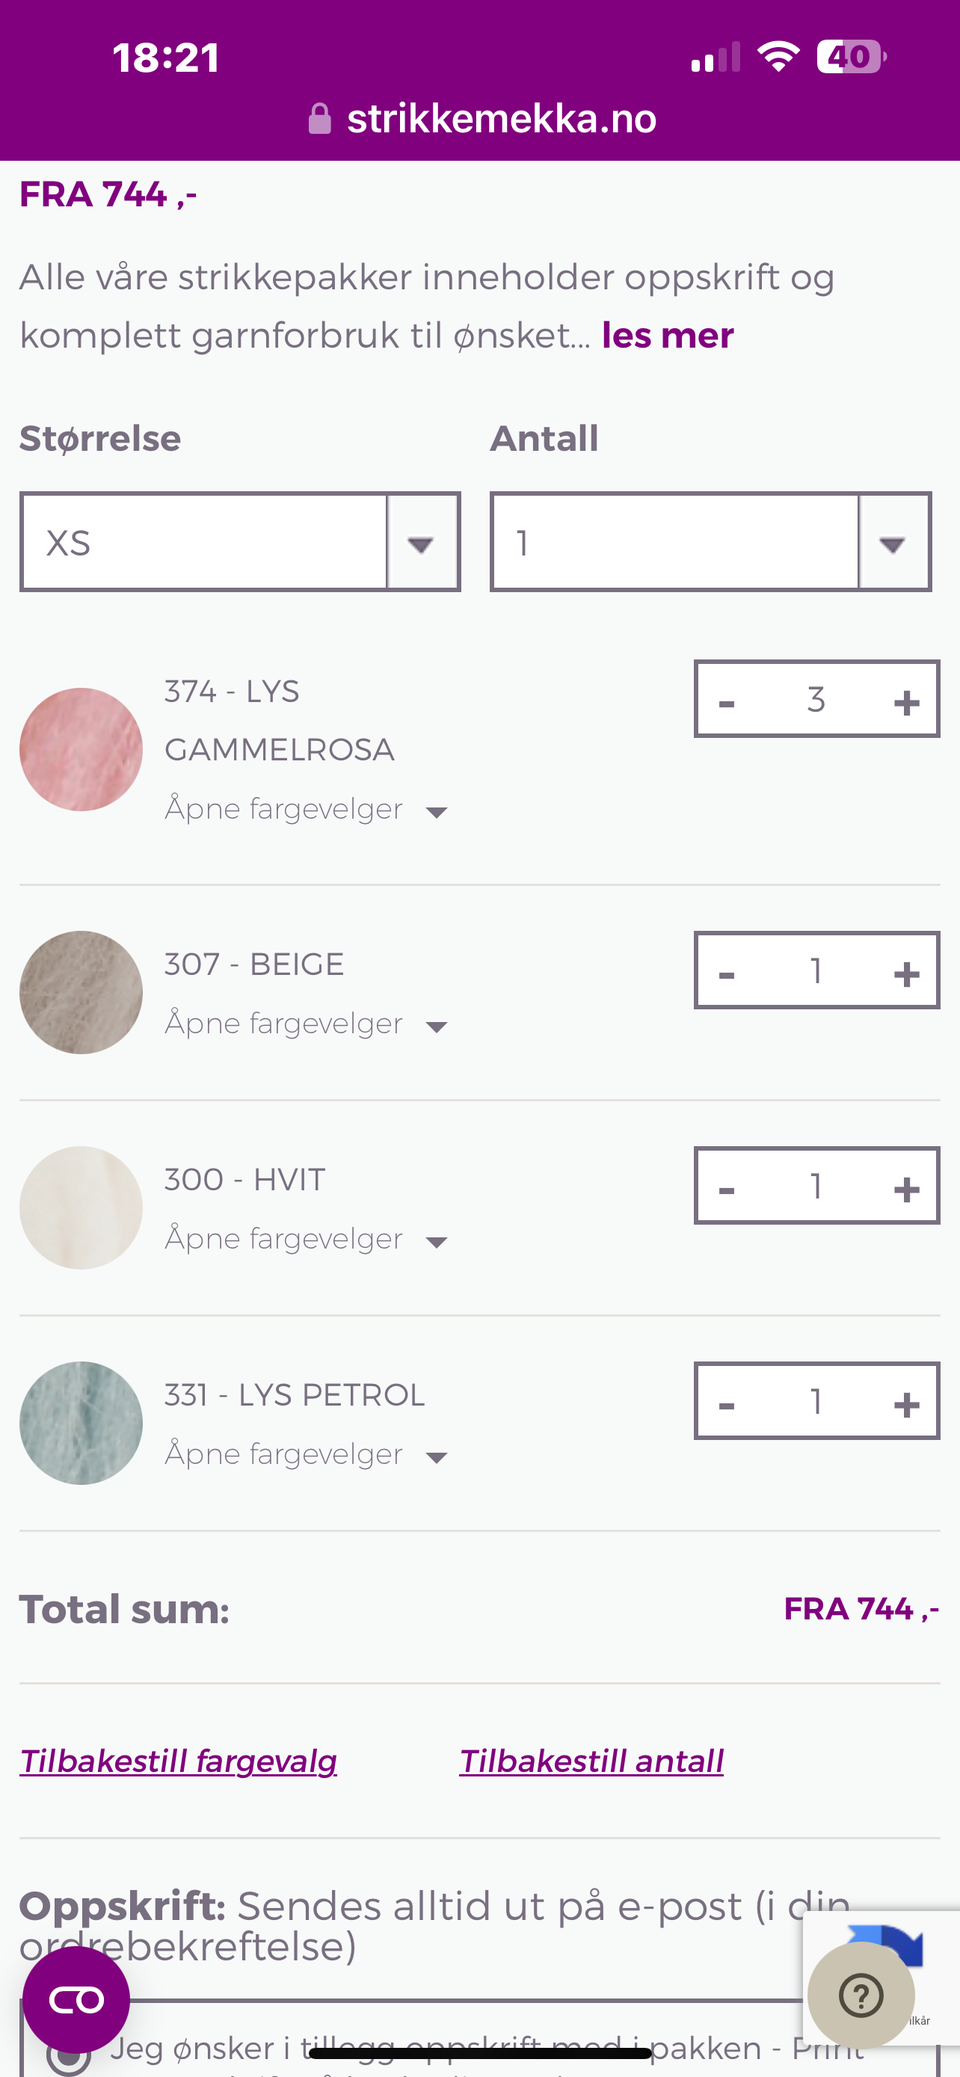
Task: Open the Antall quantity dropdown
Action: (711, 542)
